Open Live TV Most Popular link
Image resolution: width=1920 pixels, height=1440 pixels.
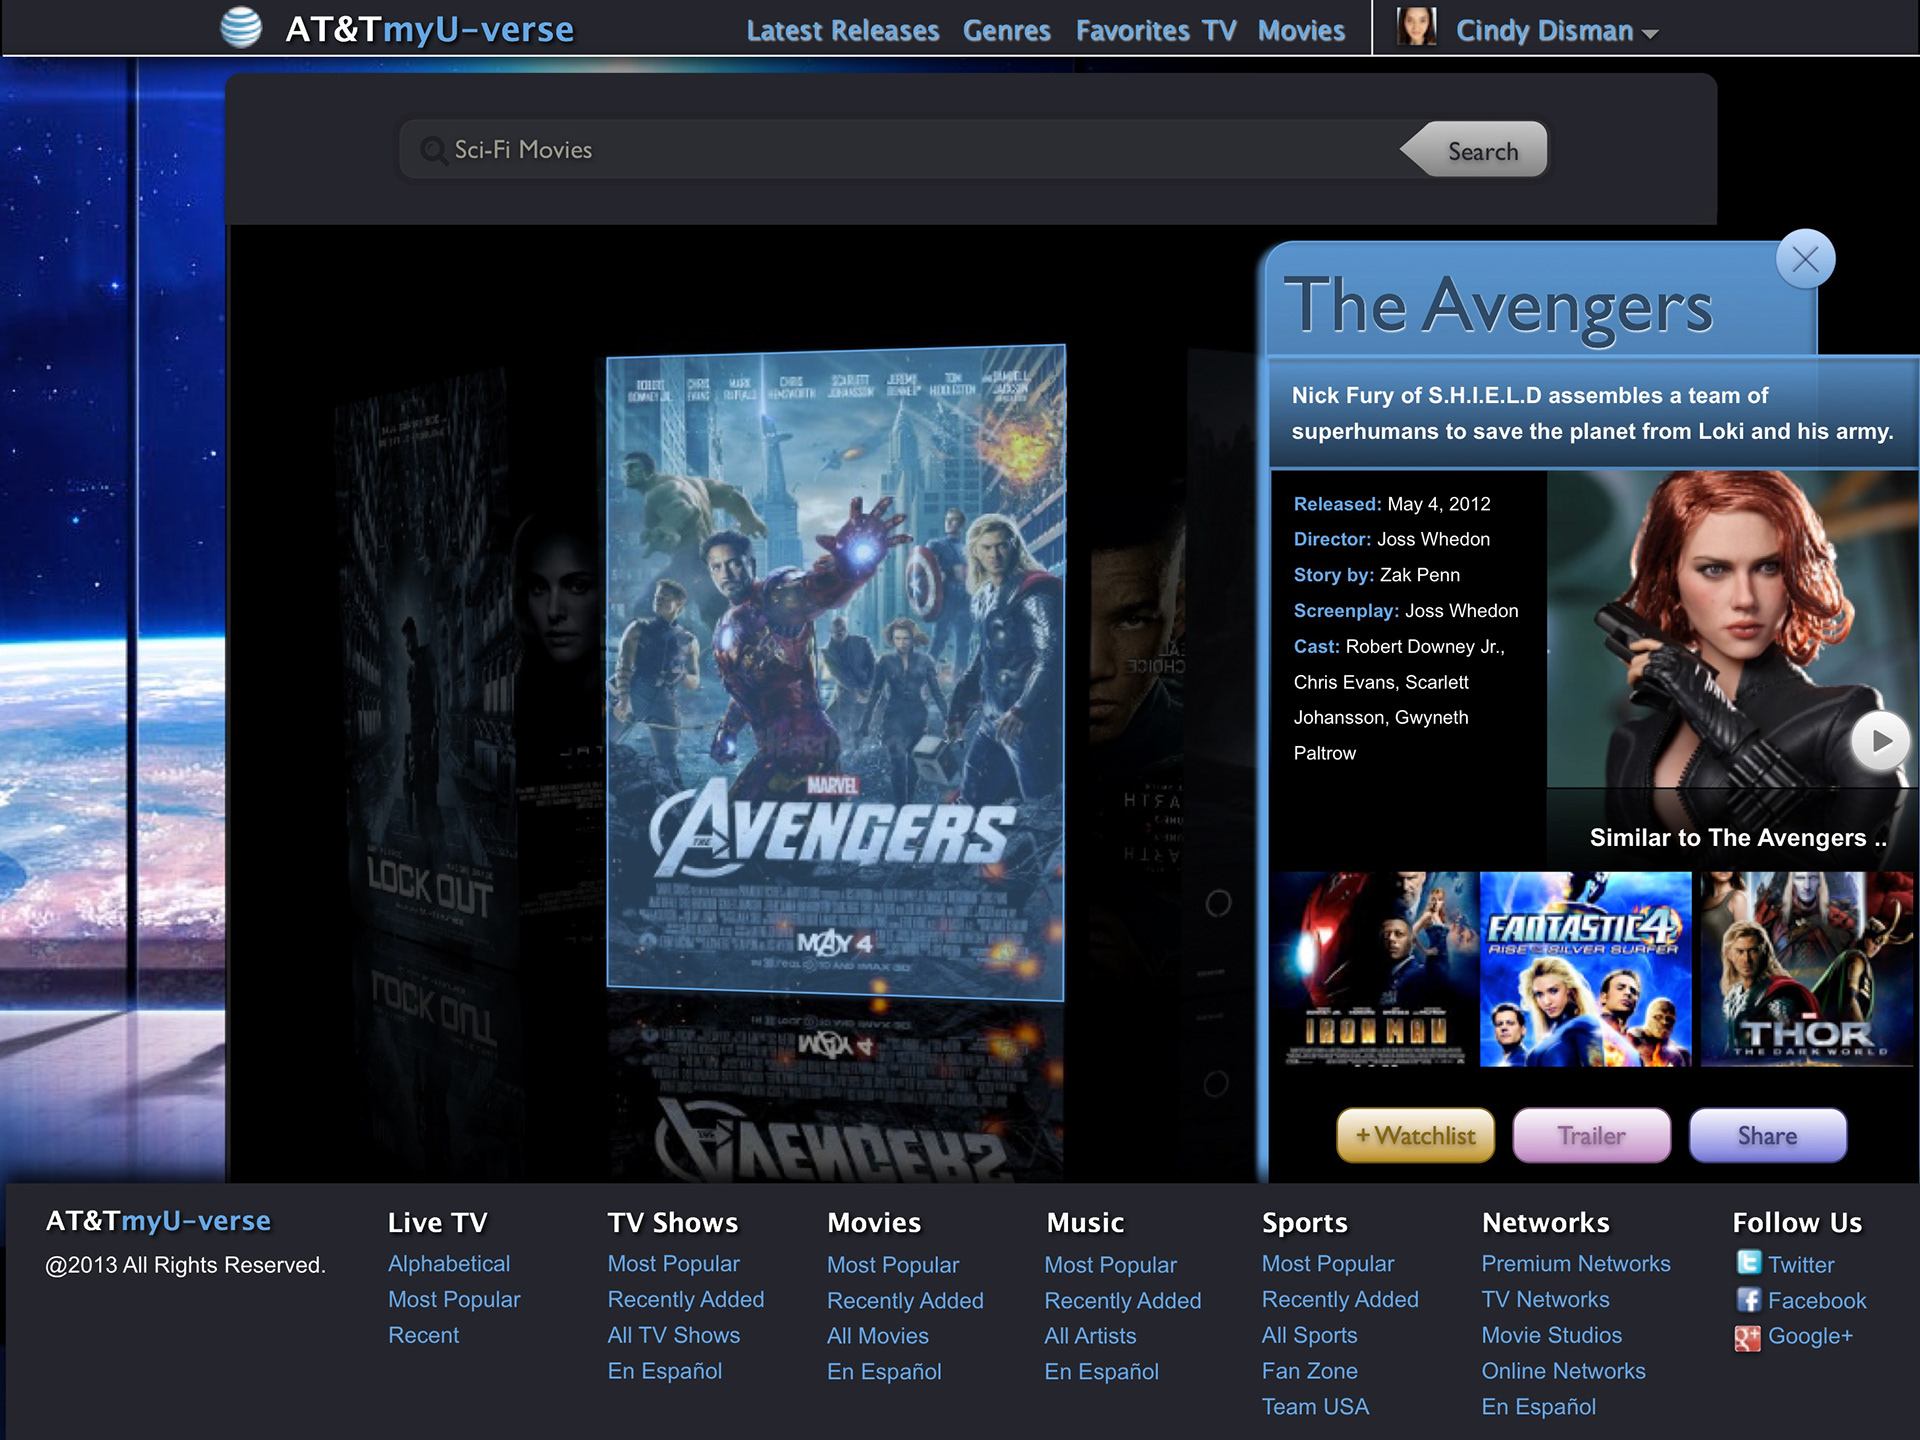(454, 1299)
